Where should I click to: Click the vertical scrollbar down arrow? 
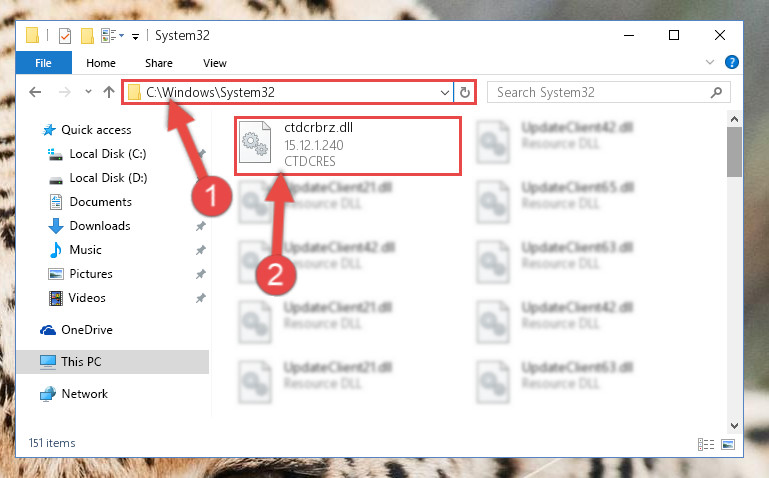click(x=734, y=425)
